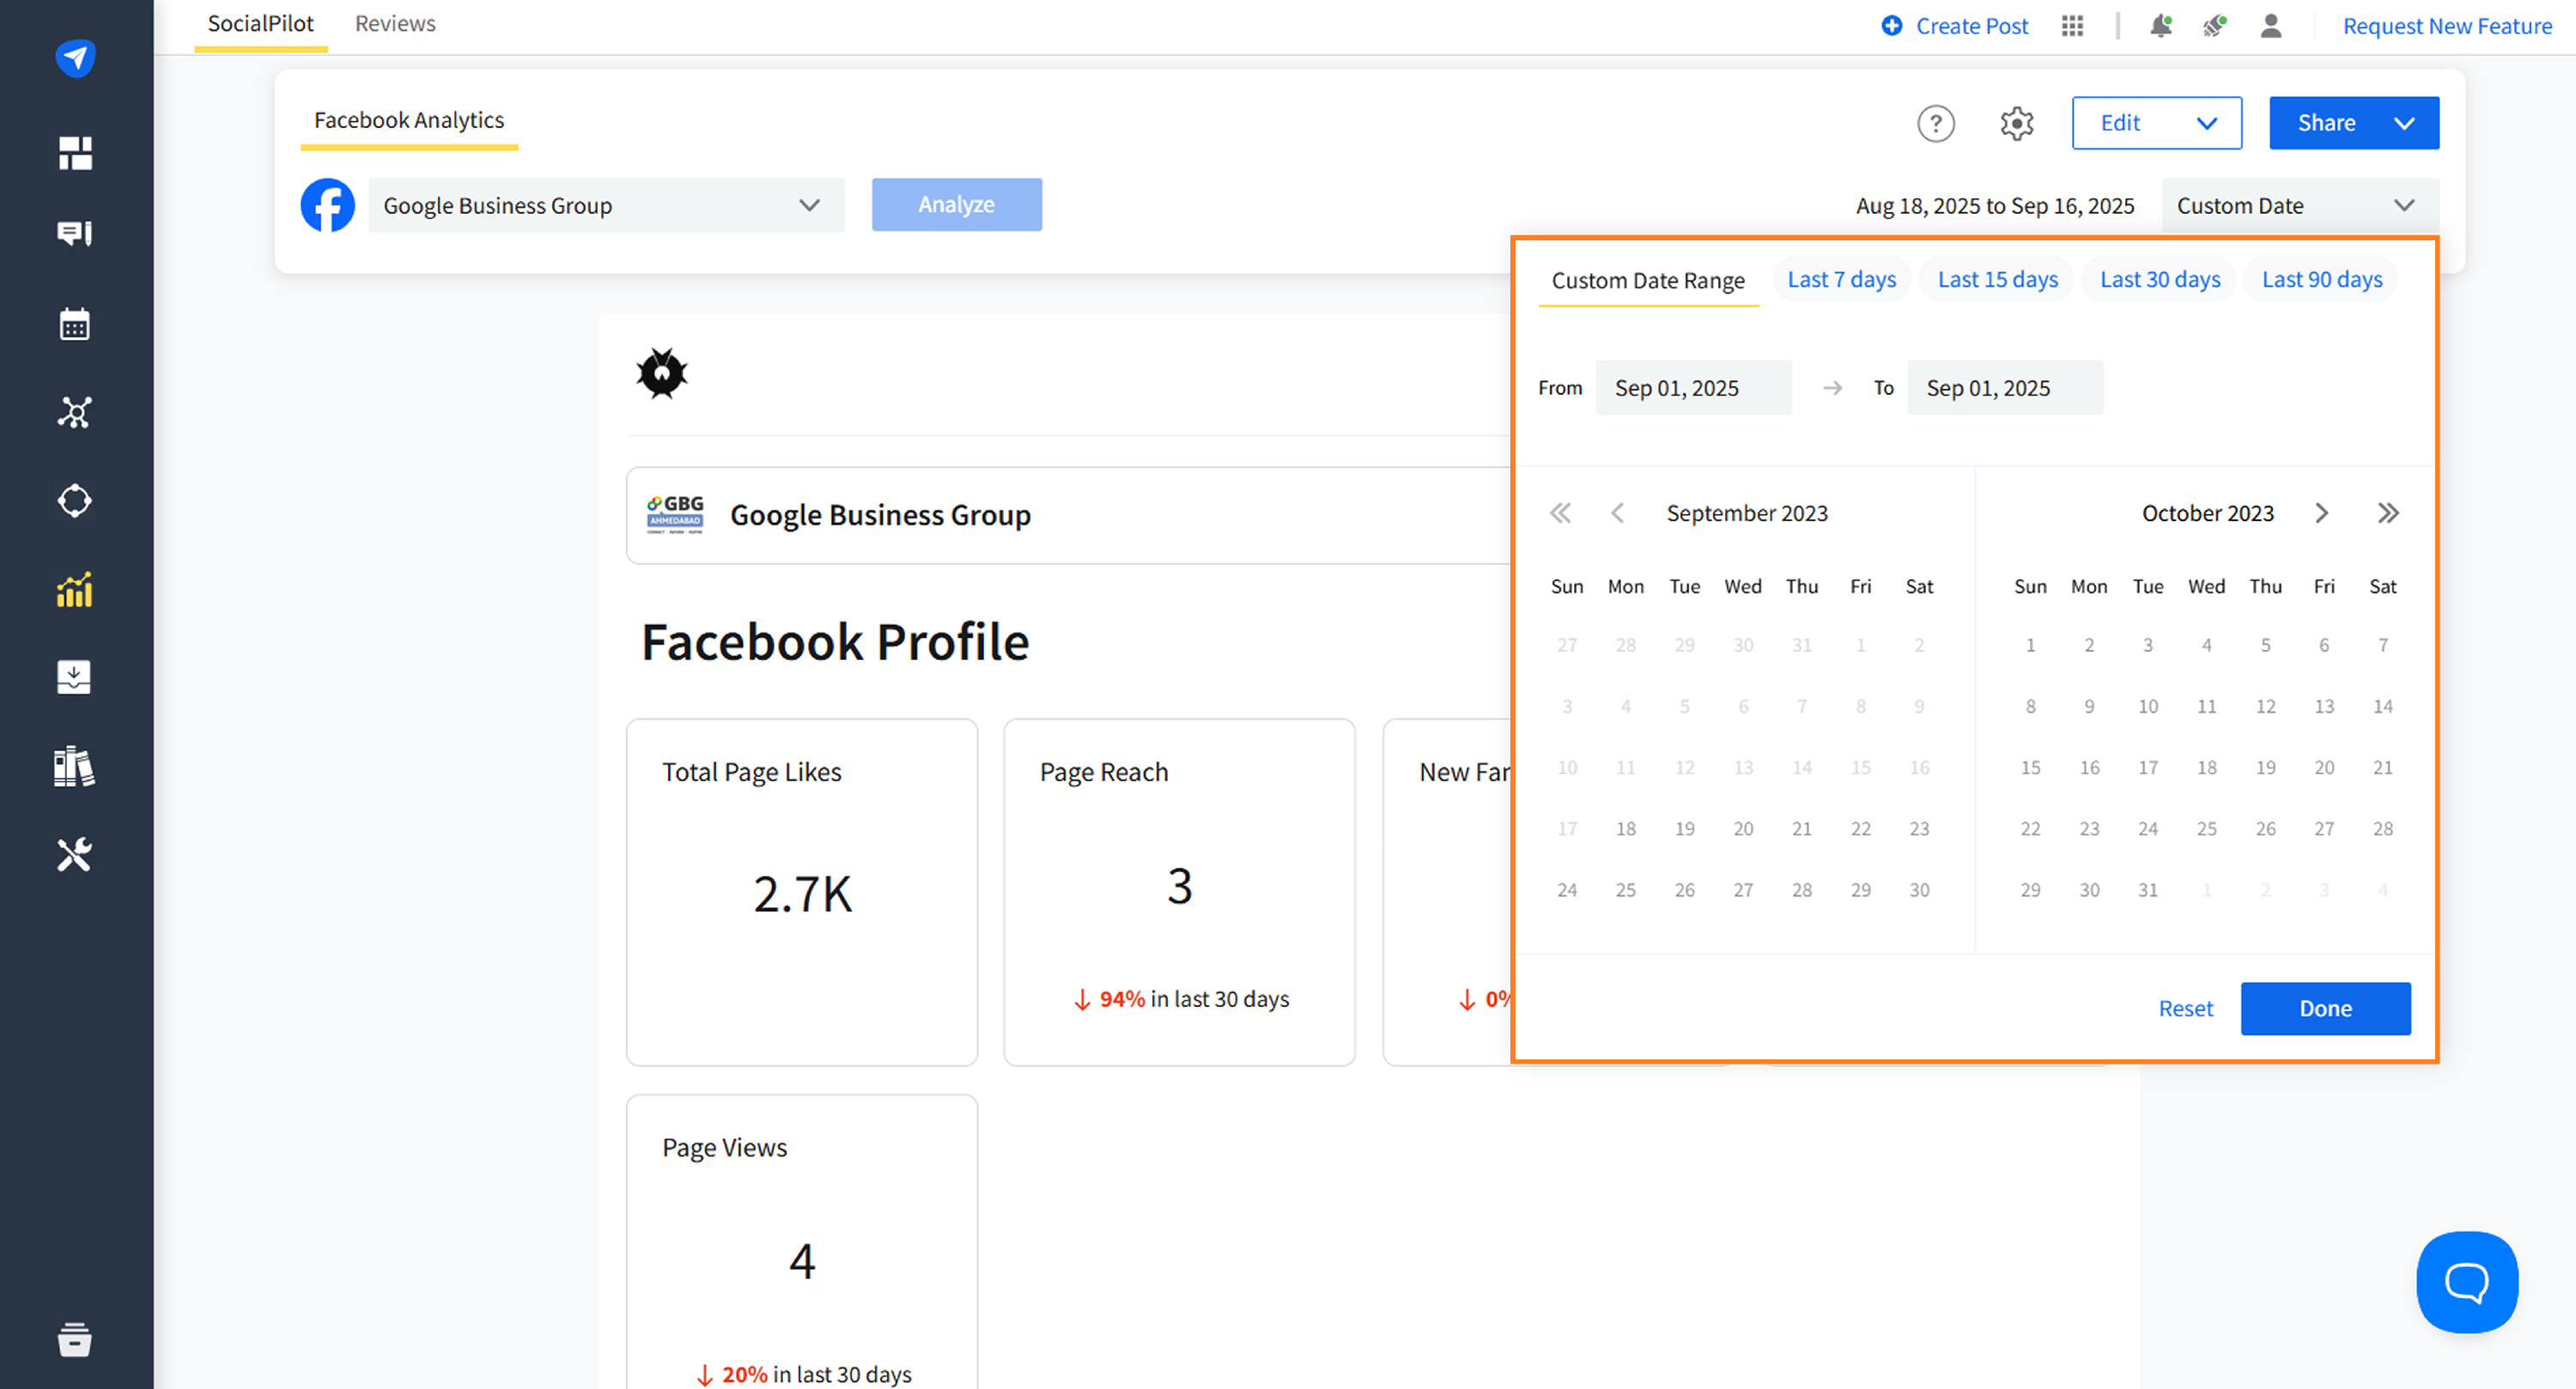Select October 31 in the calendar
Screen dimensions: 2576x1389
(x=2148, y=889)
